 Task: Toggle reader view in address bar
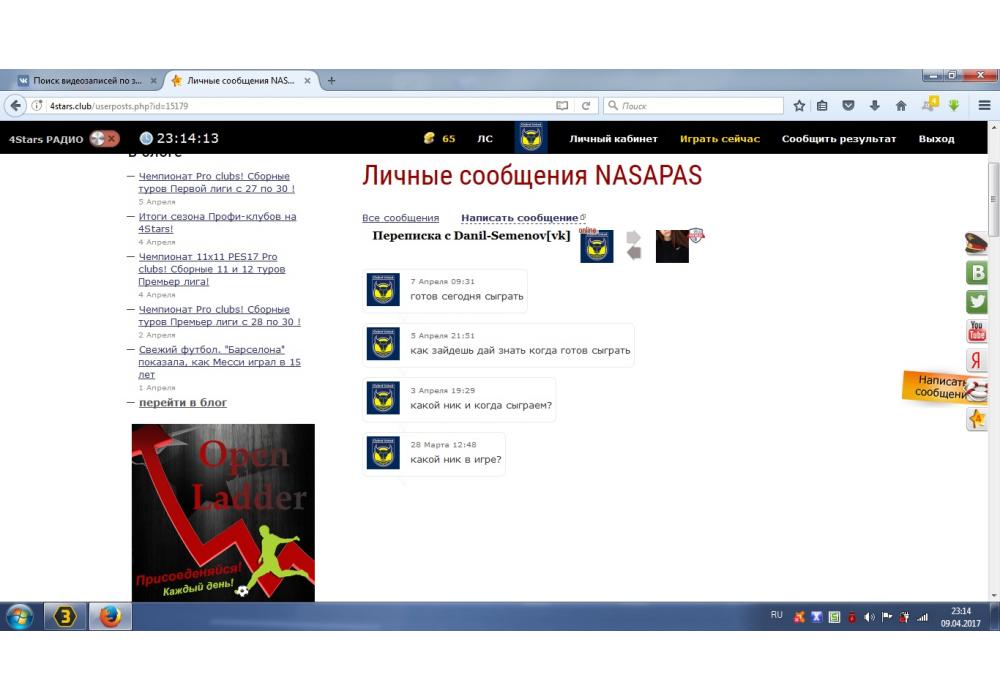(x=562, y=105)
